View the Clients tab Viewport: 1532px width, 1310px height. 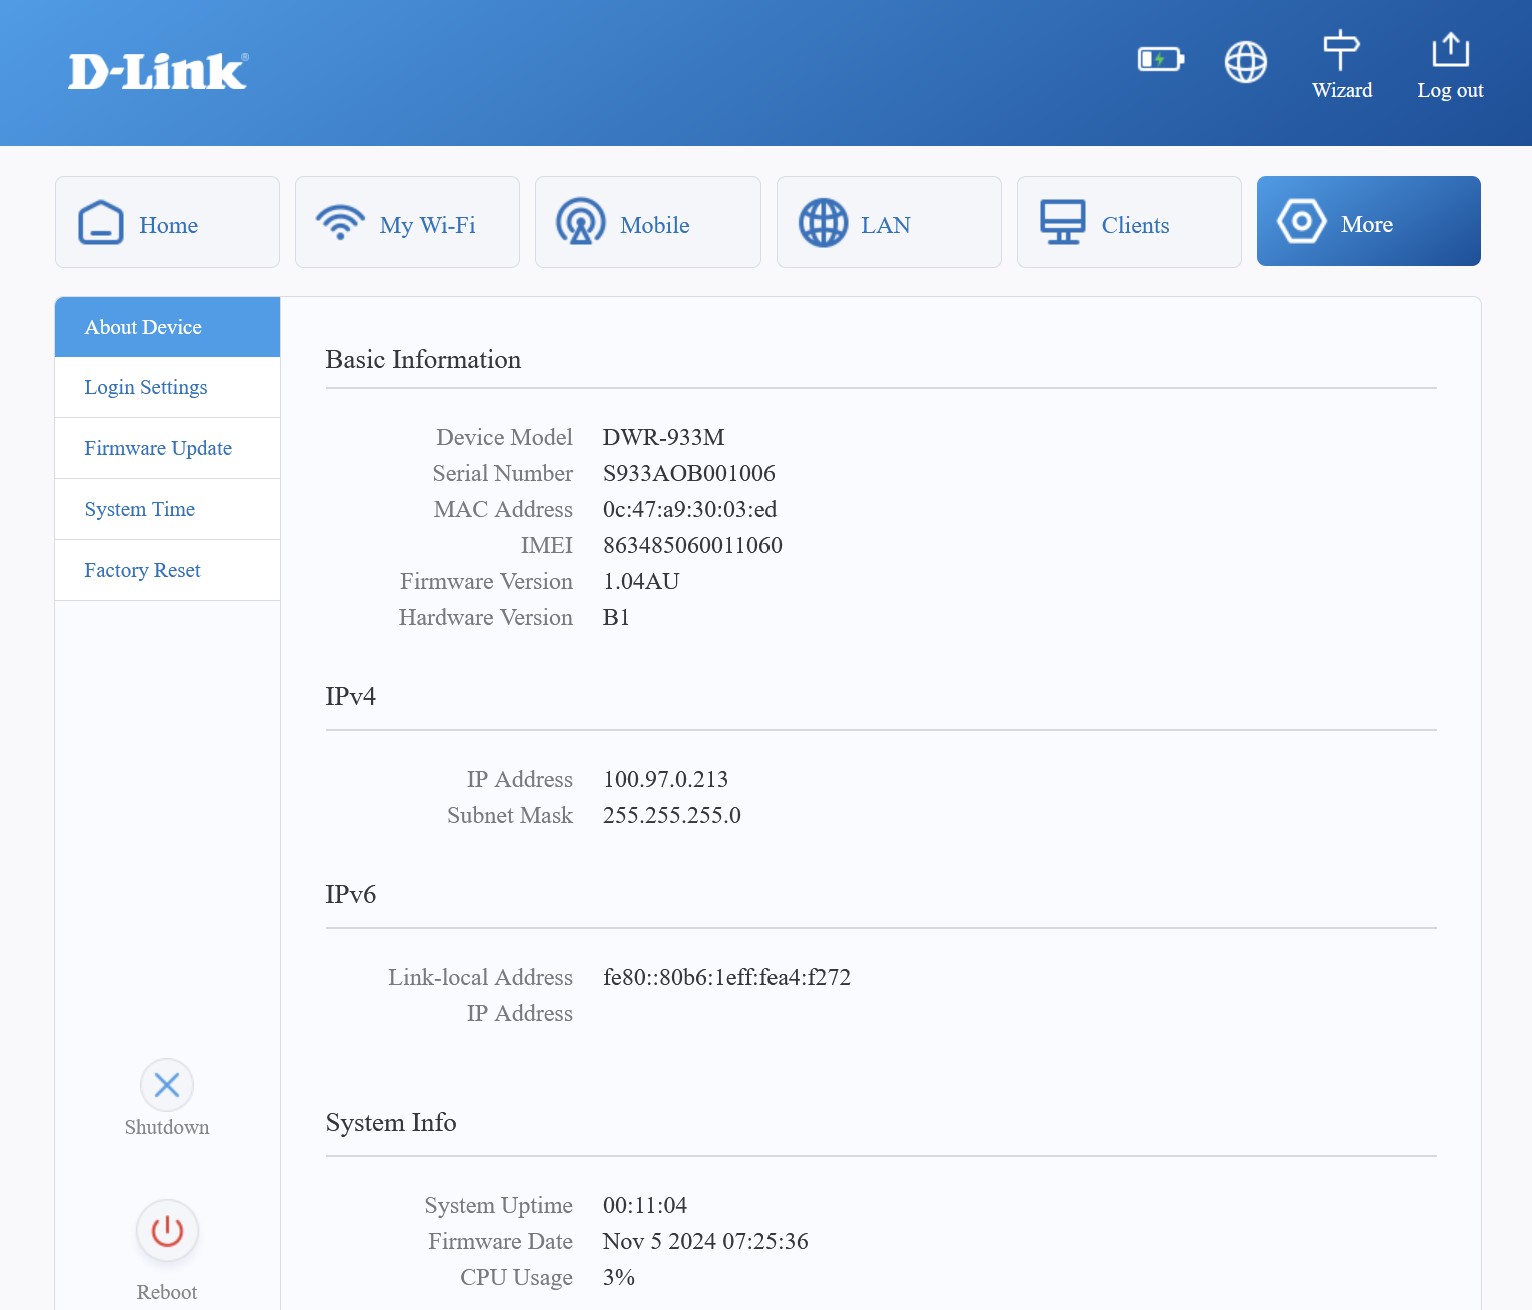[1128, 222]
